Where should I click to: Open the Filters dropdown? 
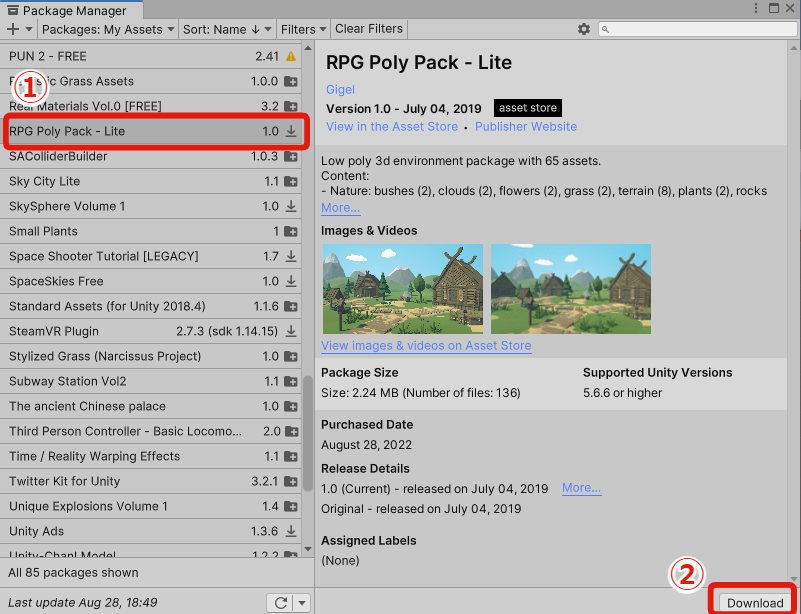303,29
